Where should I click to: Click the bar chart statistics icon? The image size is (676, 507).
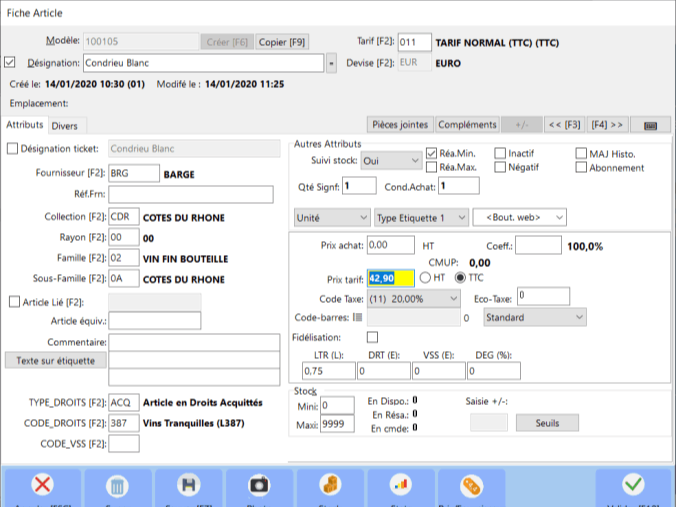click(x=402, y=486)
